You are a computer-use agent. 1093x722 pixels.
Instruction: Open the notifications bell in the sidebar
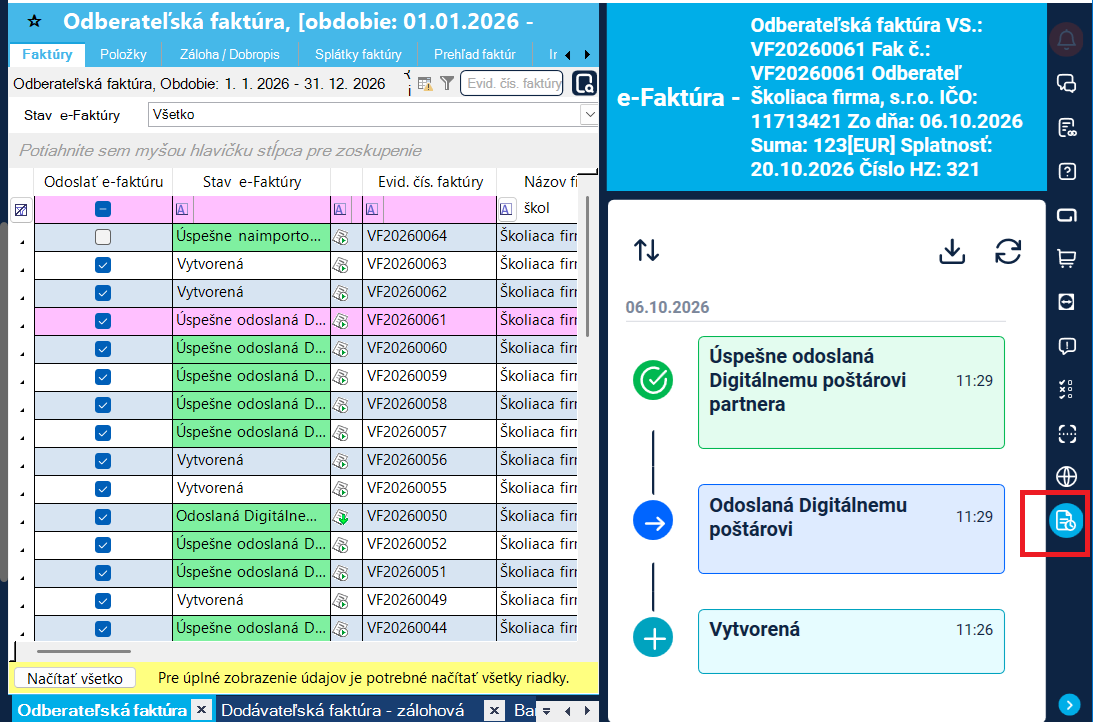pyautogui.click(x=1067, y=40)
